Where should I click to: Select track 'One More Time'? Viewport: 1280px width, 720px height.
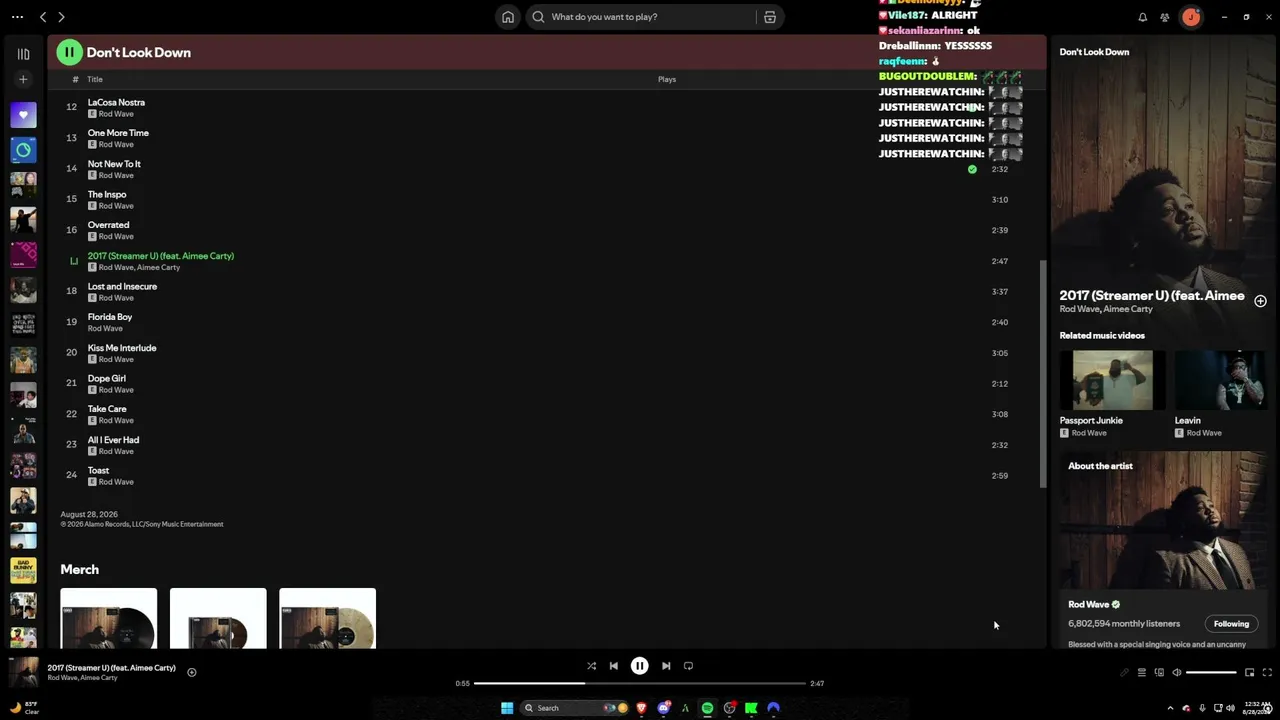pyautogui.click(x=118, y=133)
